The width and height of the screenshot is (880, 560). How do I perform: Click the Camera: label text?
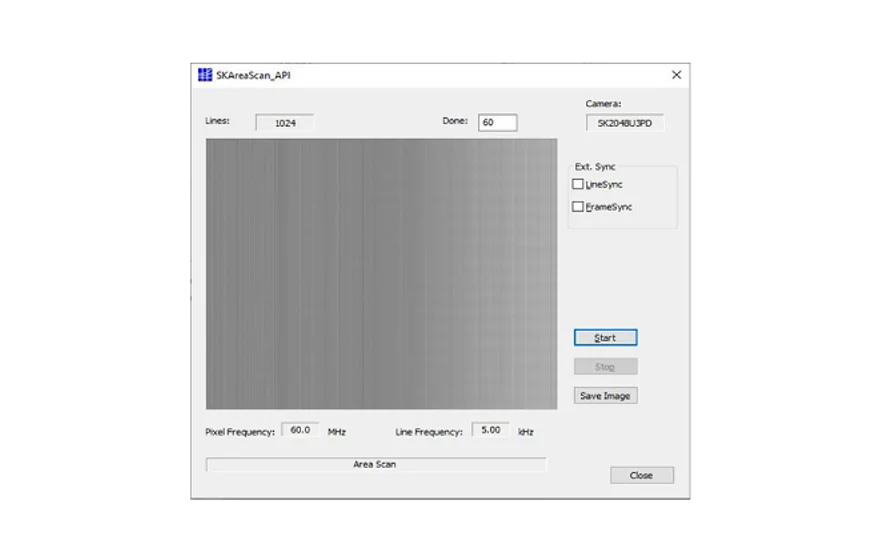603,103
